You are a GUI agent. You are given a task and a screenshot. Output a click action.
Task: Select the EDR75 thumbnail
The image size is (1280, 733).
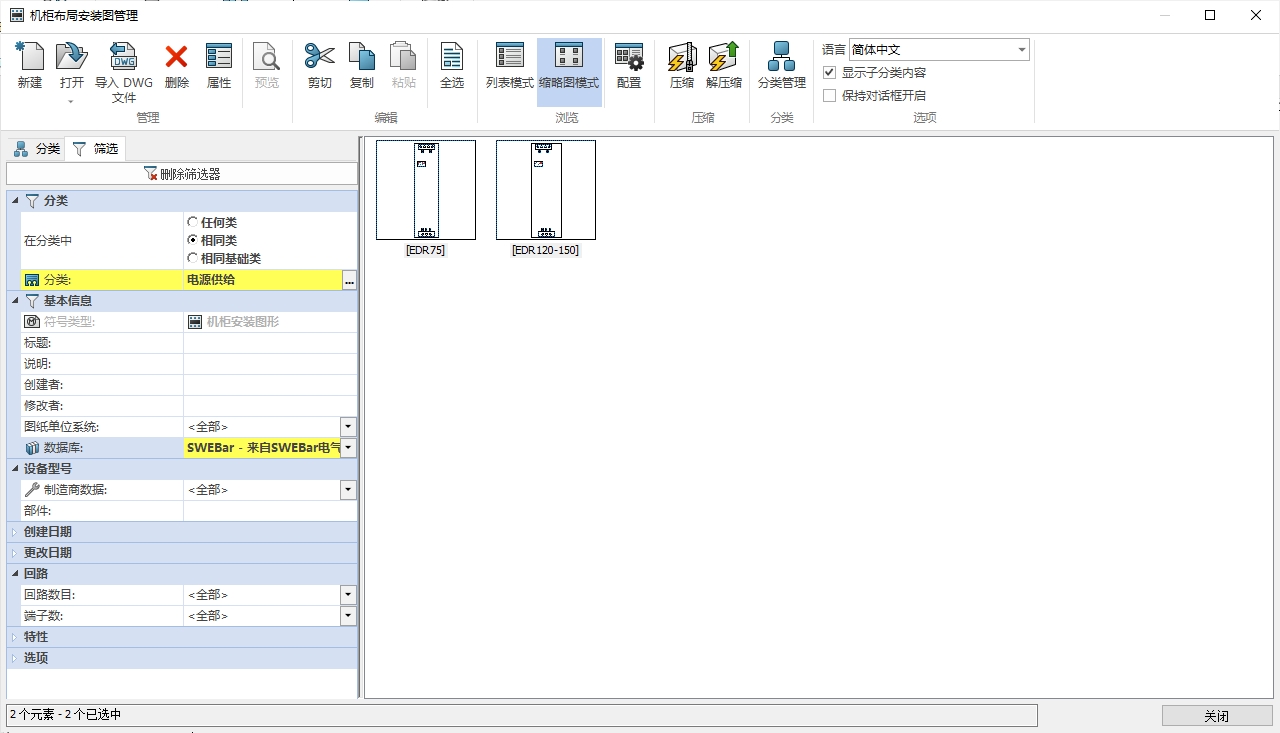coord(425,190)
